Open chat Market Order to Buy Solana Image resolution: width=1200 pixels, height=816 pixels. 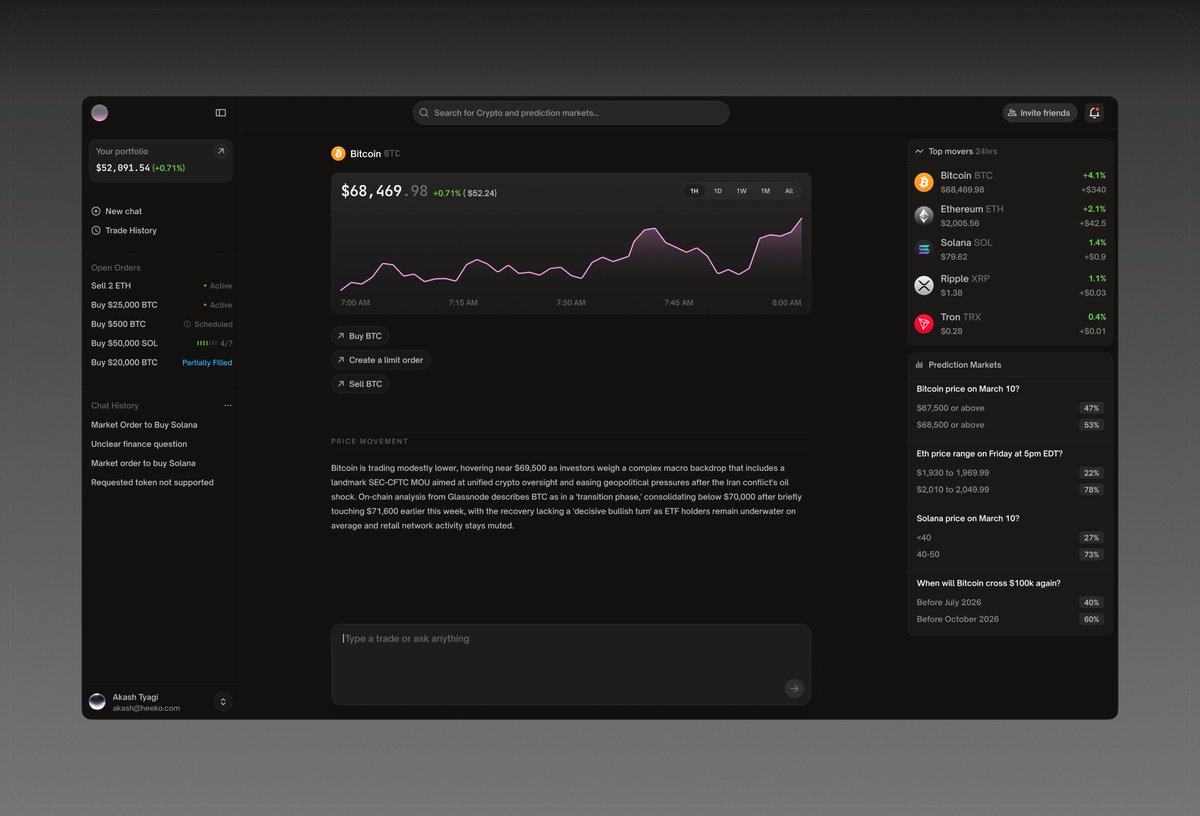(144, 425)
